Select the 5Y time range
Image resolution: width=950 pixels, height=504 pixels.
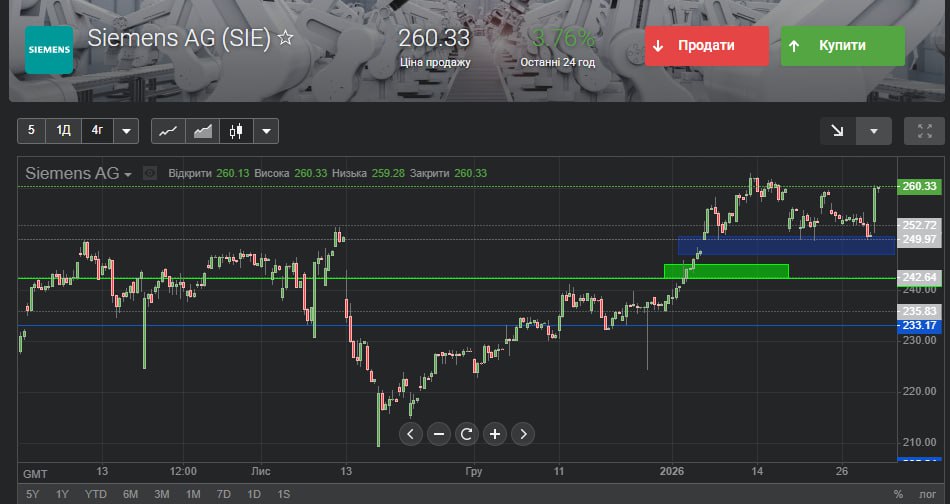[33, 494]
